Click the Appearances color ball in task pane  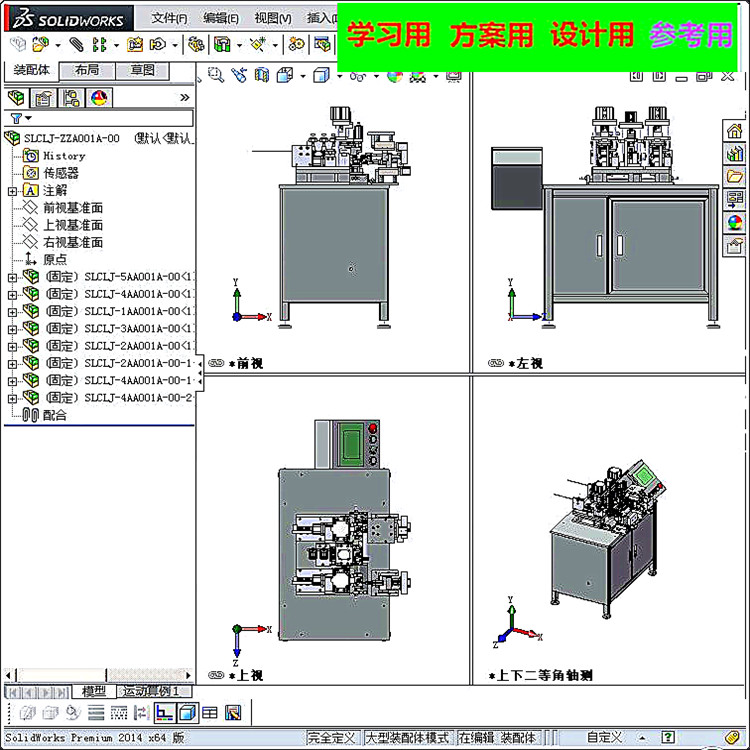[734, 222]
